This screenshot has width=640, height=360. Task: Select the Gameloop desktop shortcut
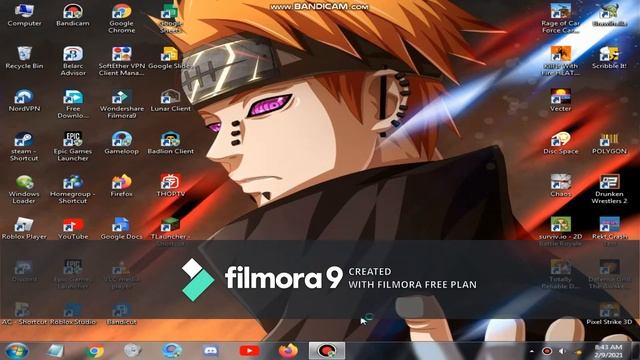pyautogui.click(x=122, y=143)
